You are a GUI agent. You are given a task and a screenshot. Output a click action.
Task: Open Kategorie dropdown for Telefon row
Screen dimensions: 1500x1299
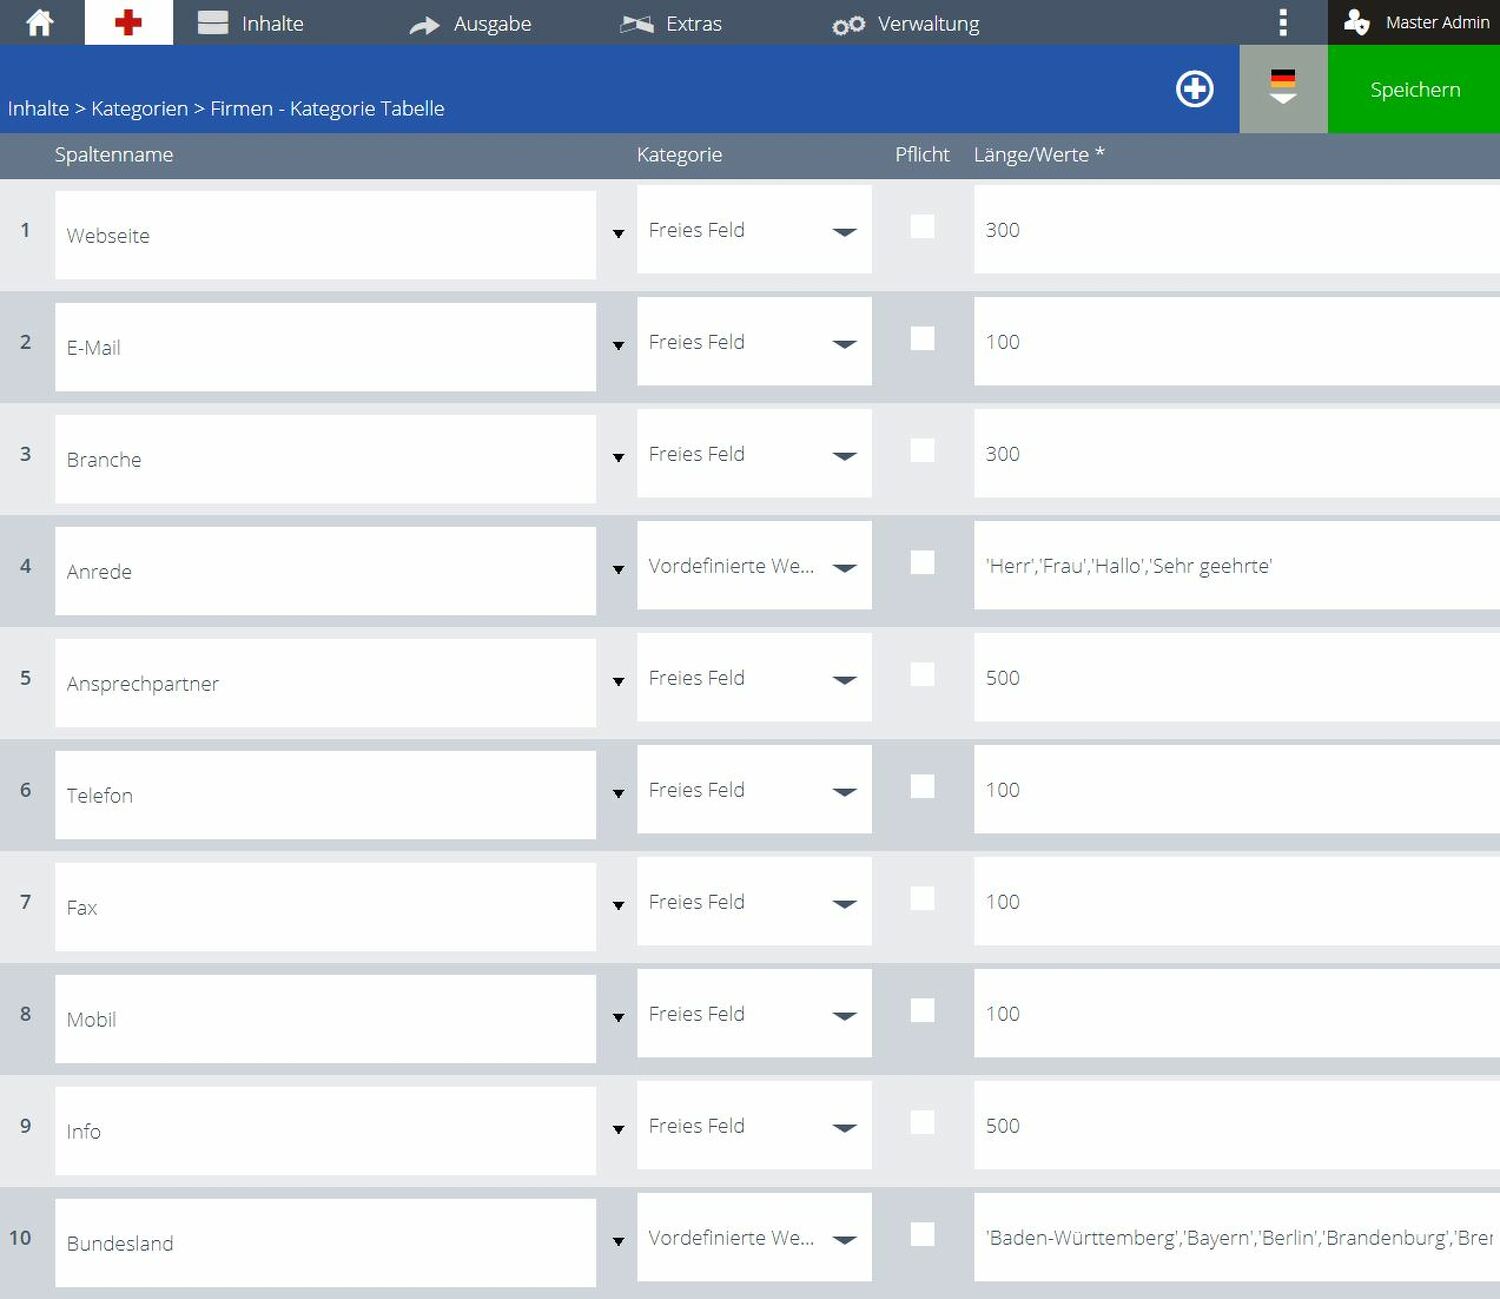coord(754,789)
